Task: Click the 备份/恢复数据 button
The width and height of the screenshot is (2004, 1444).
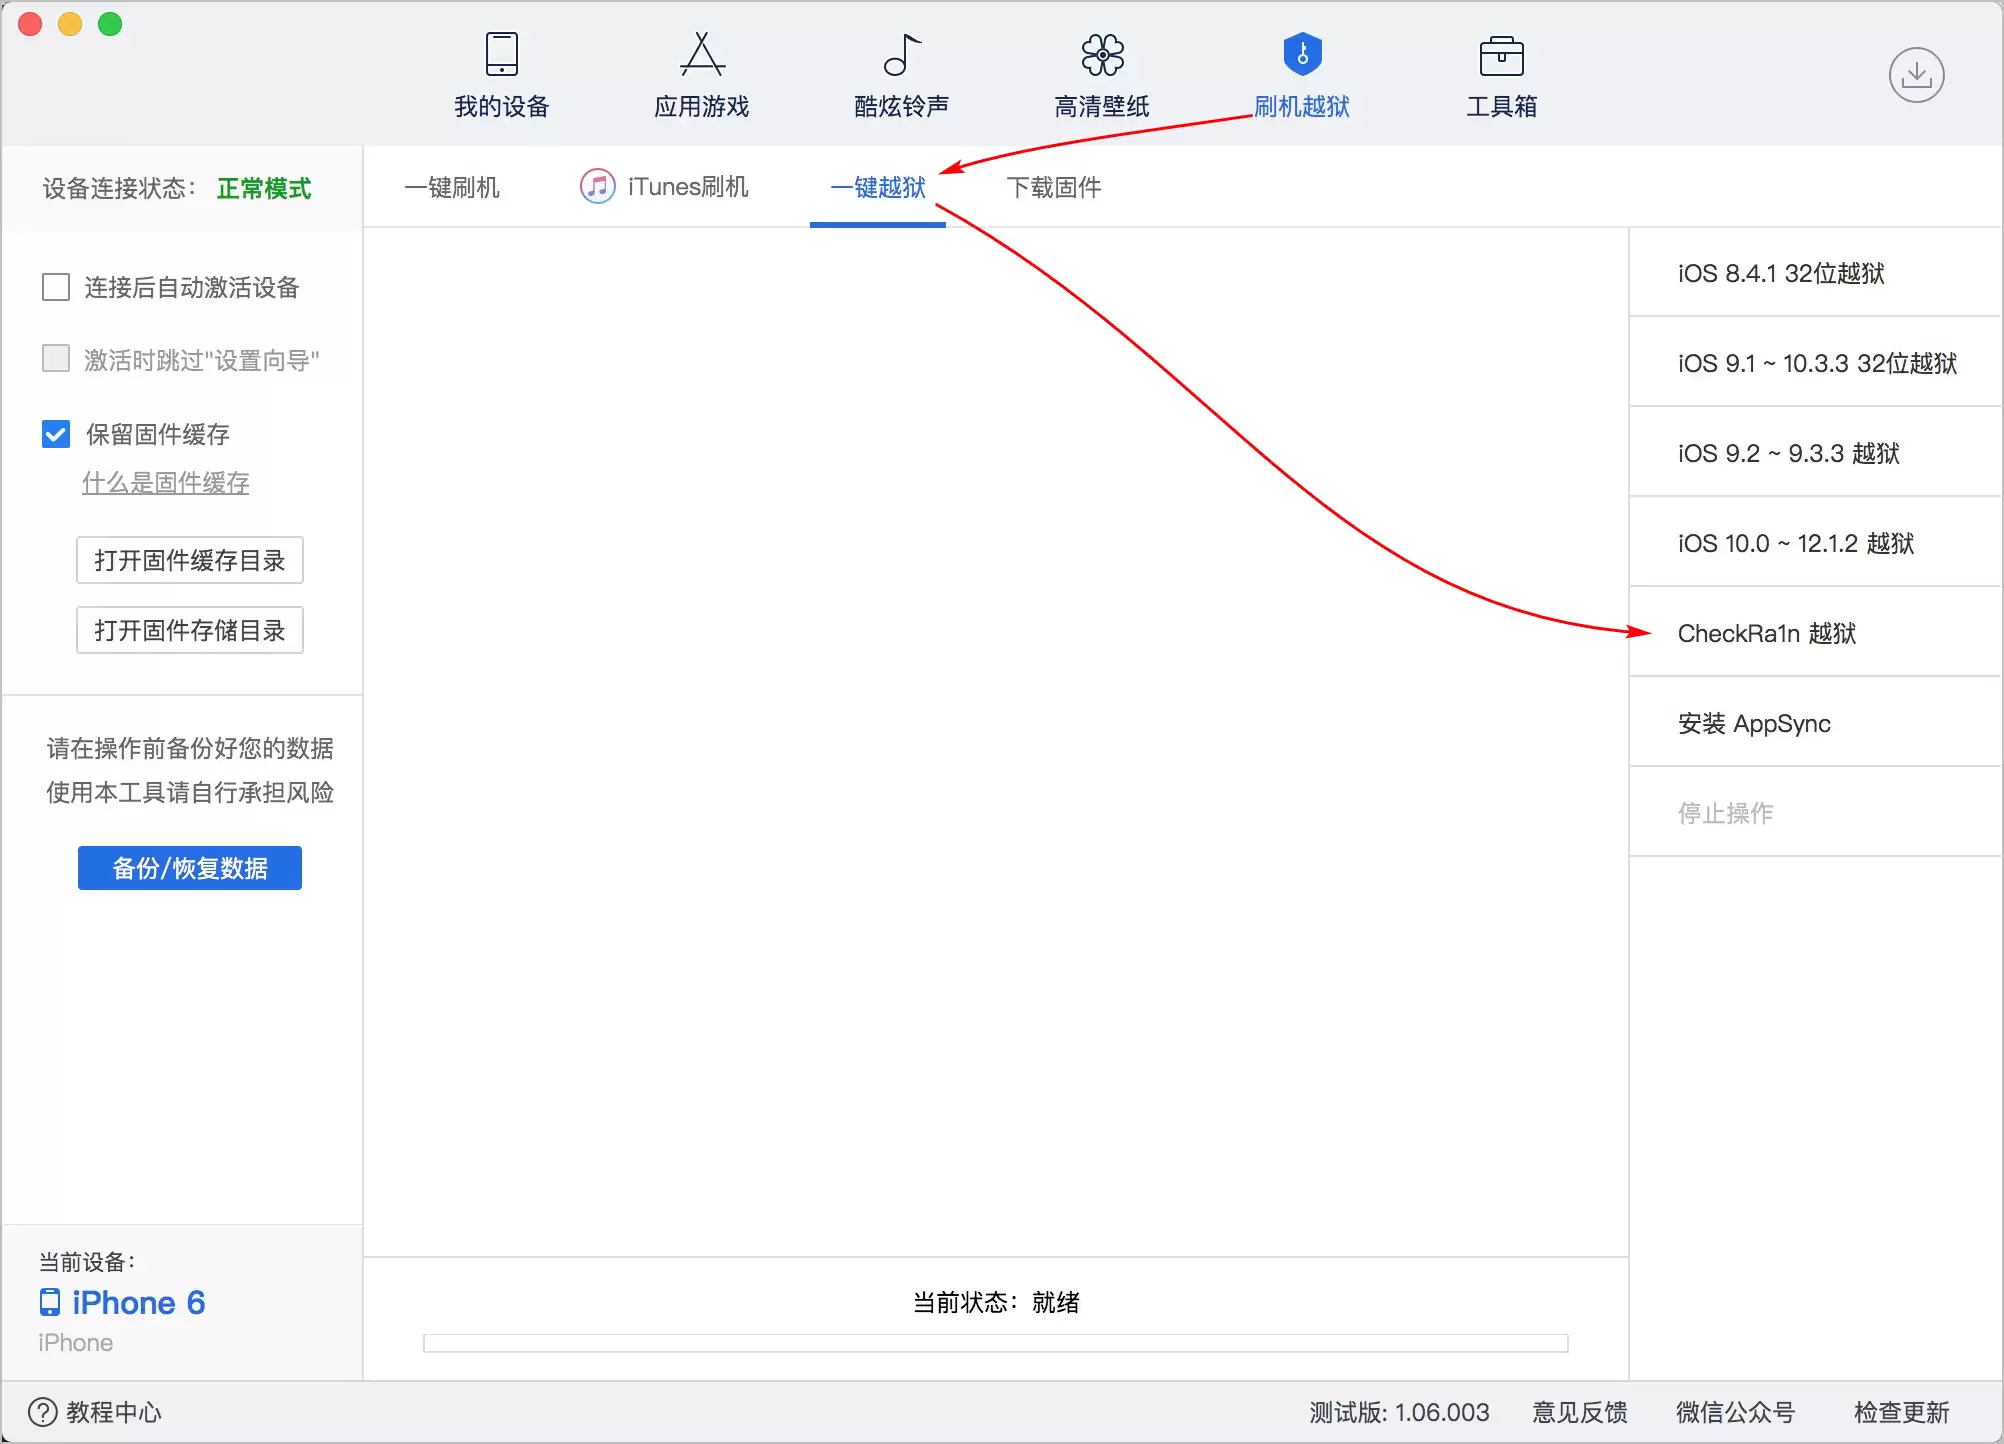Action: pyautogui.click(x=190, y=868)
